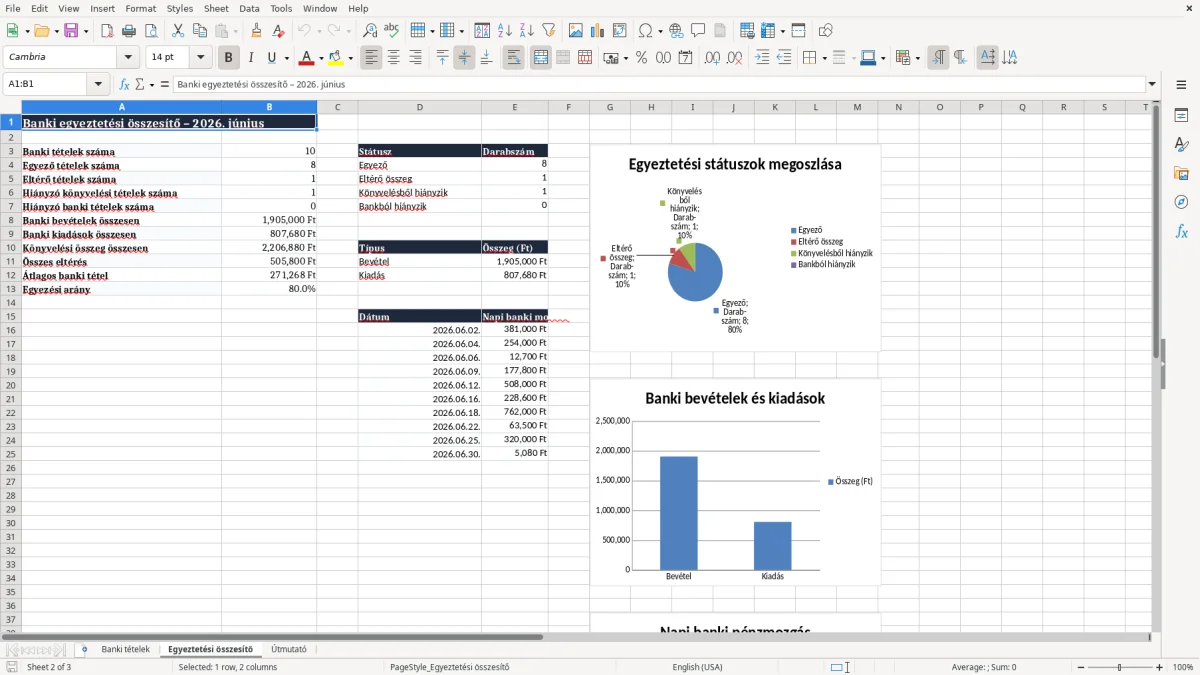Open font color dropdown arrow

(321, 58)
